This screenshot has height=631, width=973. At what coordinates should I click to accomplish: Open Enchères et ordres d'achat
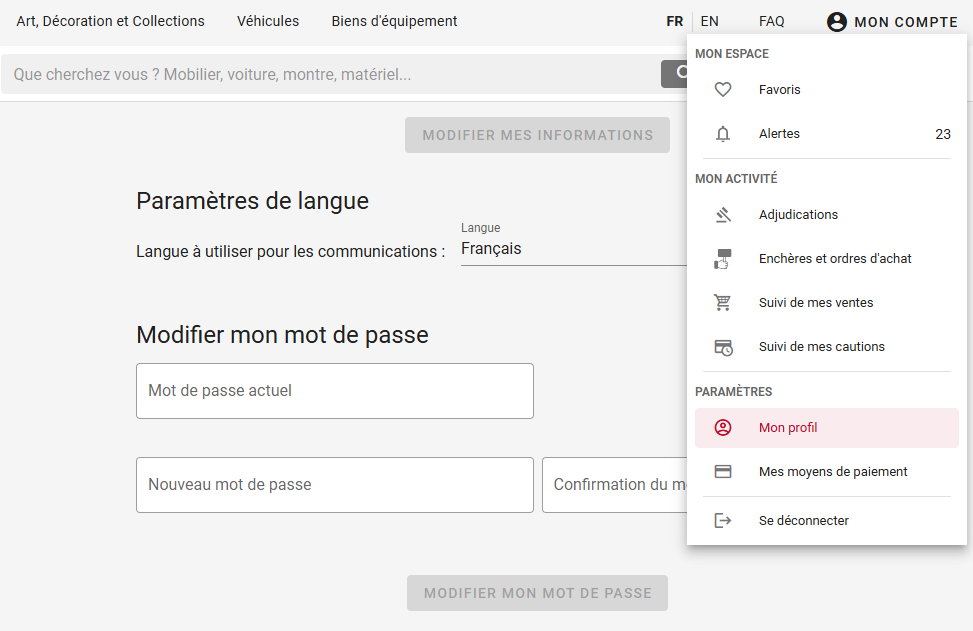827,259
